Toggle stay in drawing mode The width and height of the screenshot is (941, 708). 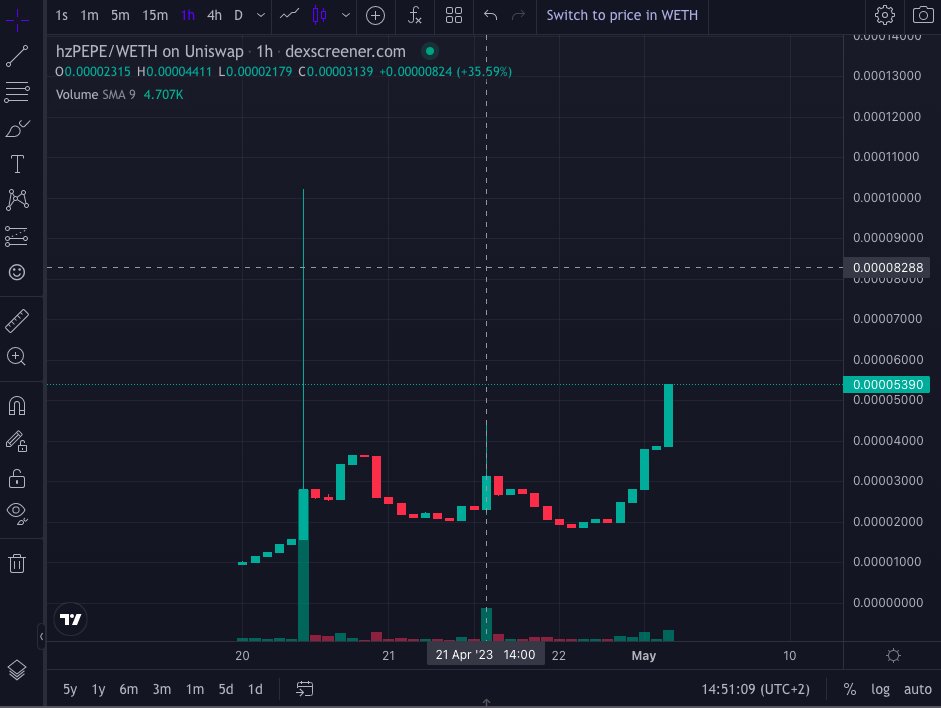click(17, 442)
